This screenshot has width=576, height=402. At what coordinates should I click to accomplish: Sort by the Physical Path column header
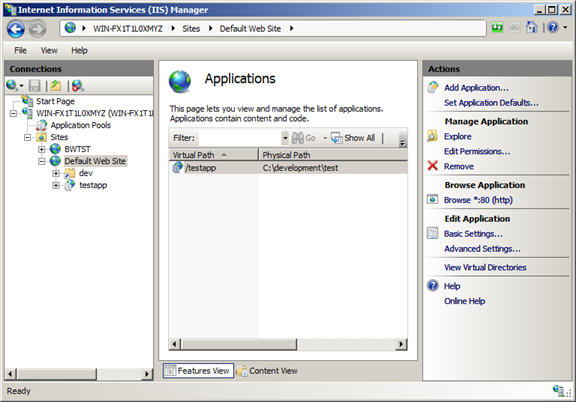pos(333,155)
